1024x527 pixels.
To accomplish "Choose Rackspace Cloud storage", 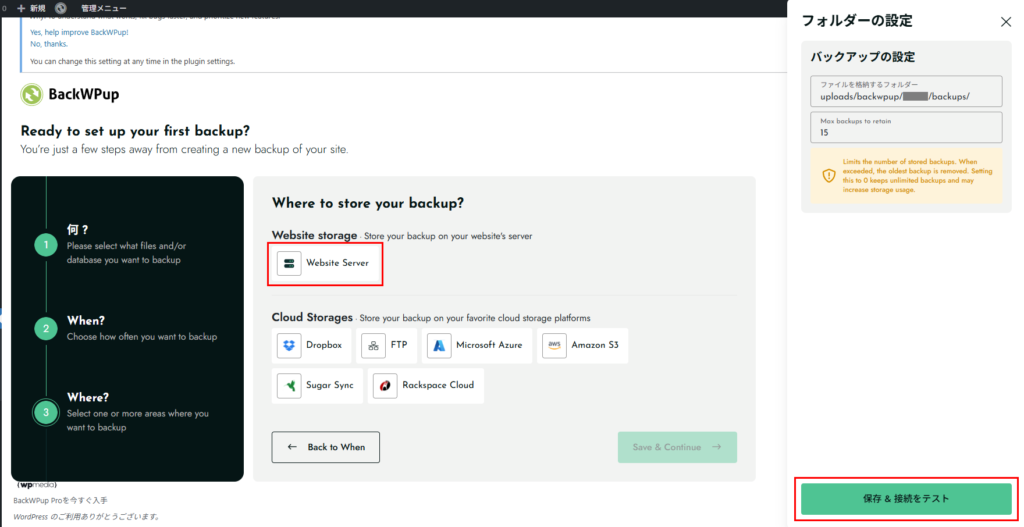I will [426, 385].
